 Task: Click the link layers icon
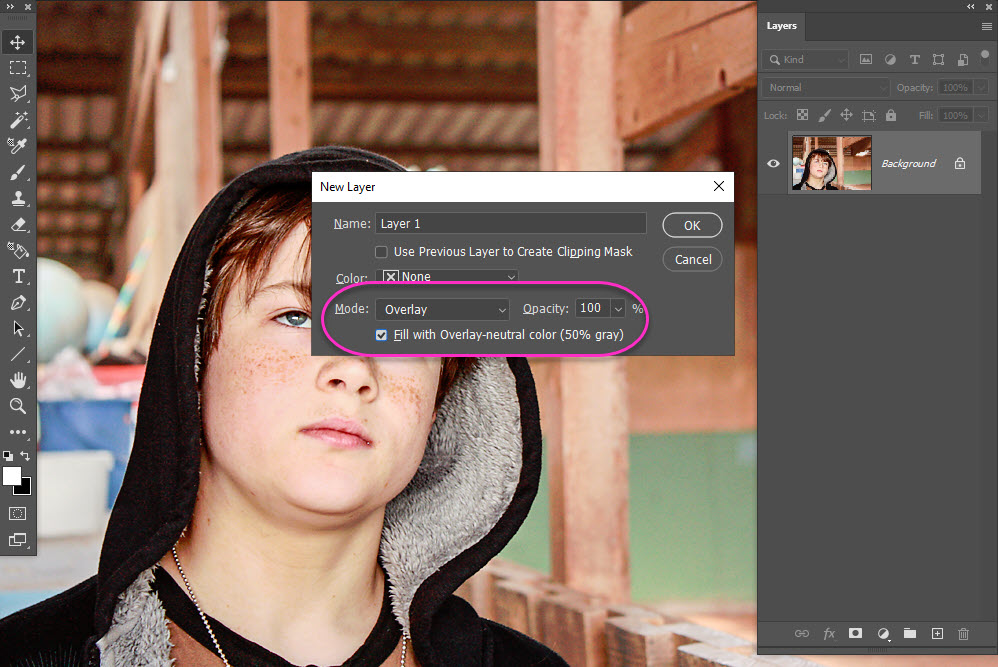[x=802, y=633]
